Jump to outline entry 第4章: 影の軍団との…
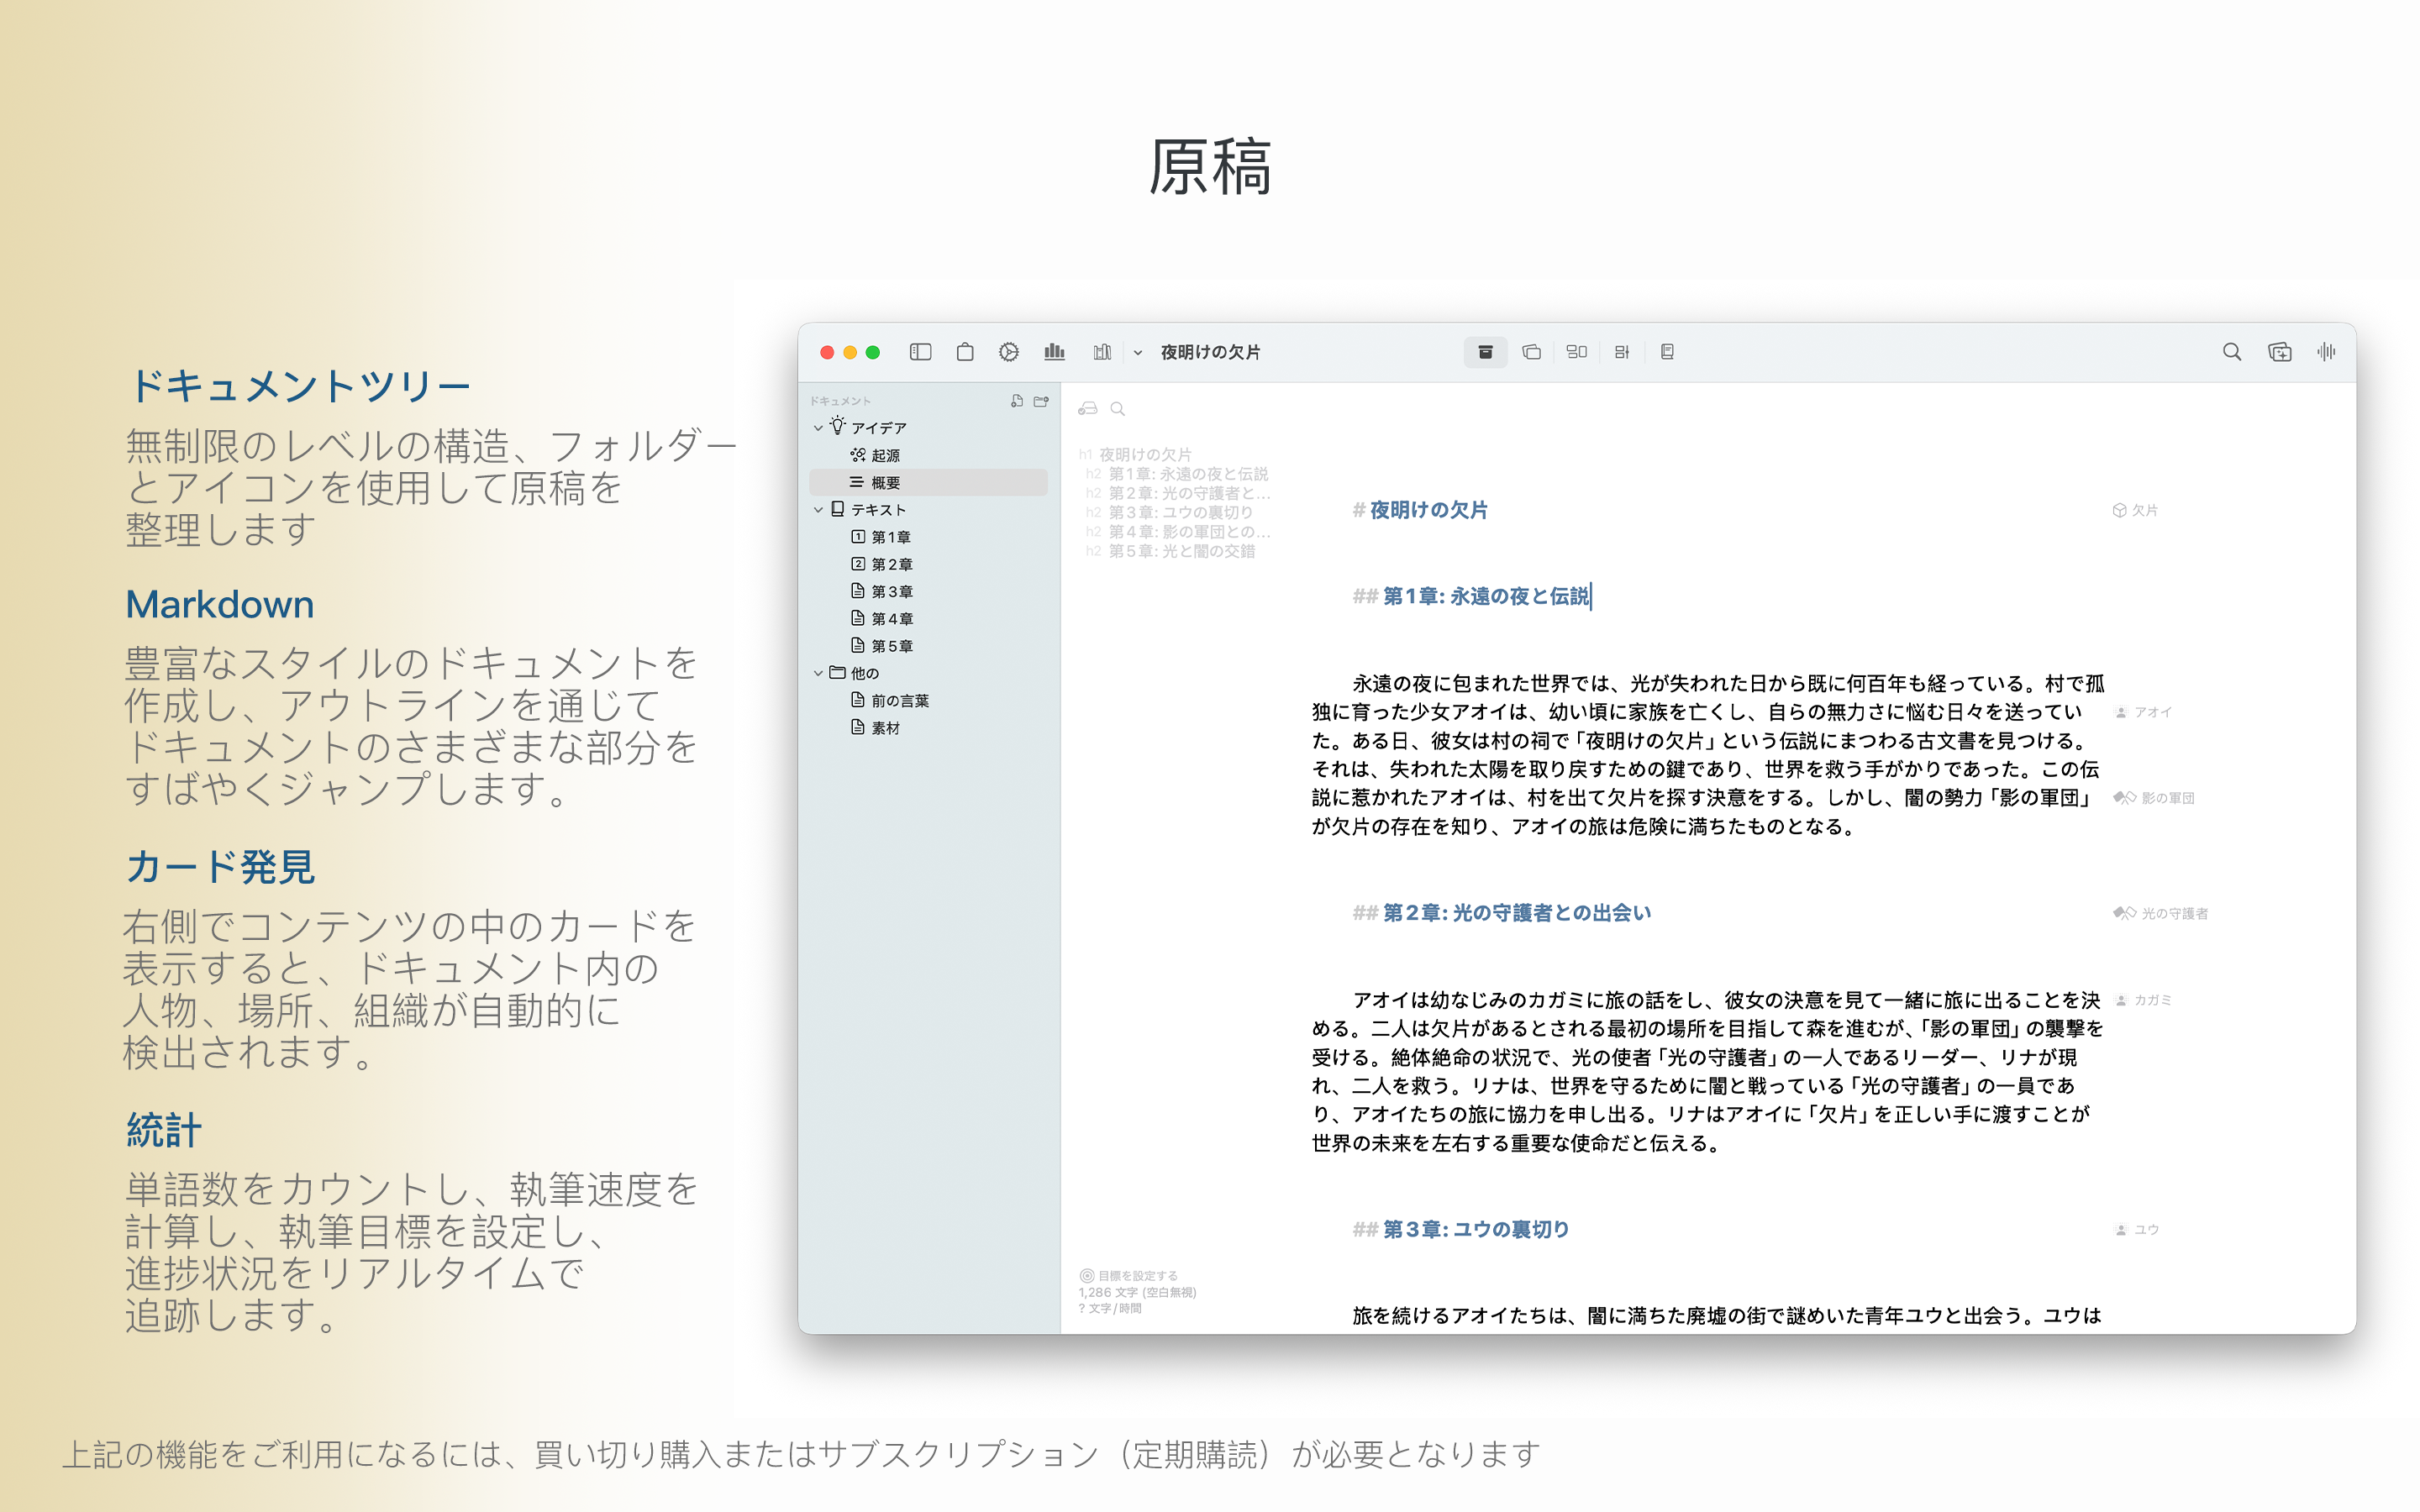 point(1178,532)
